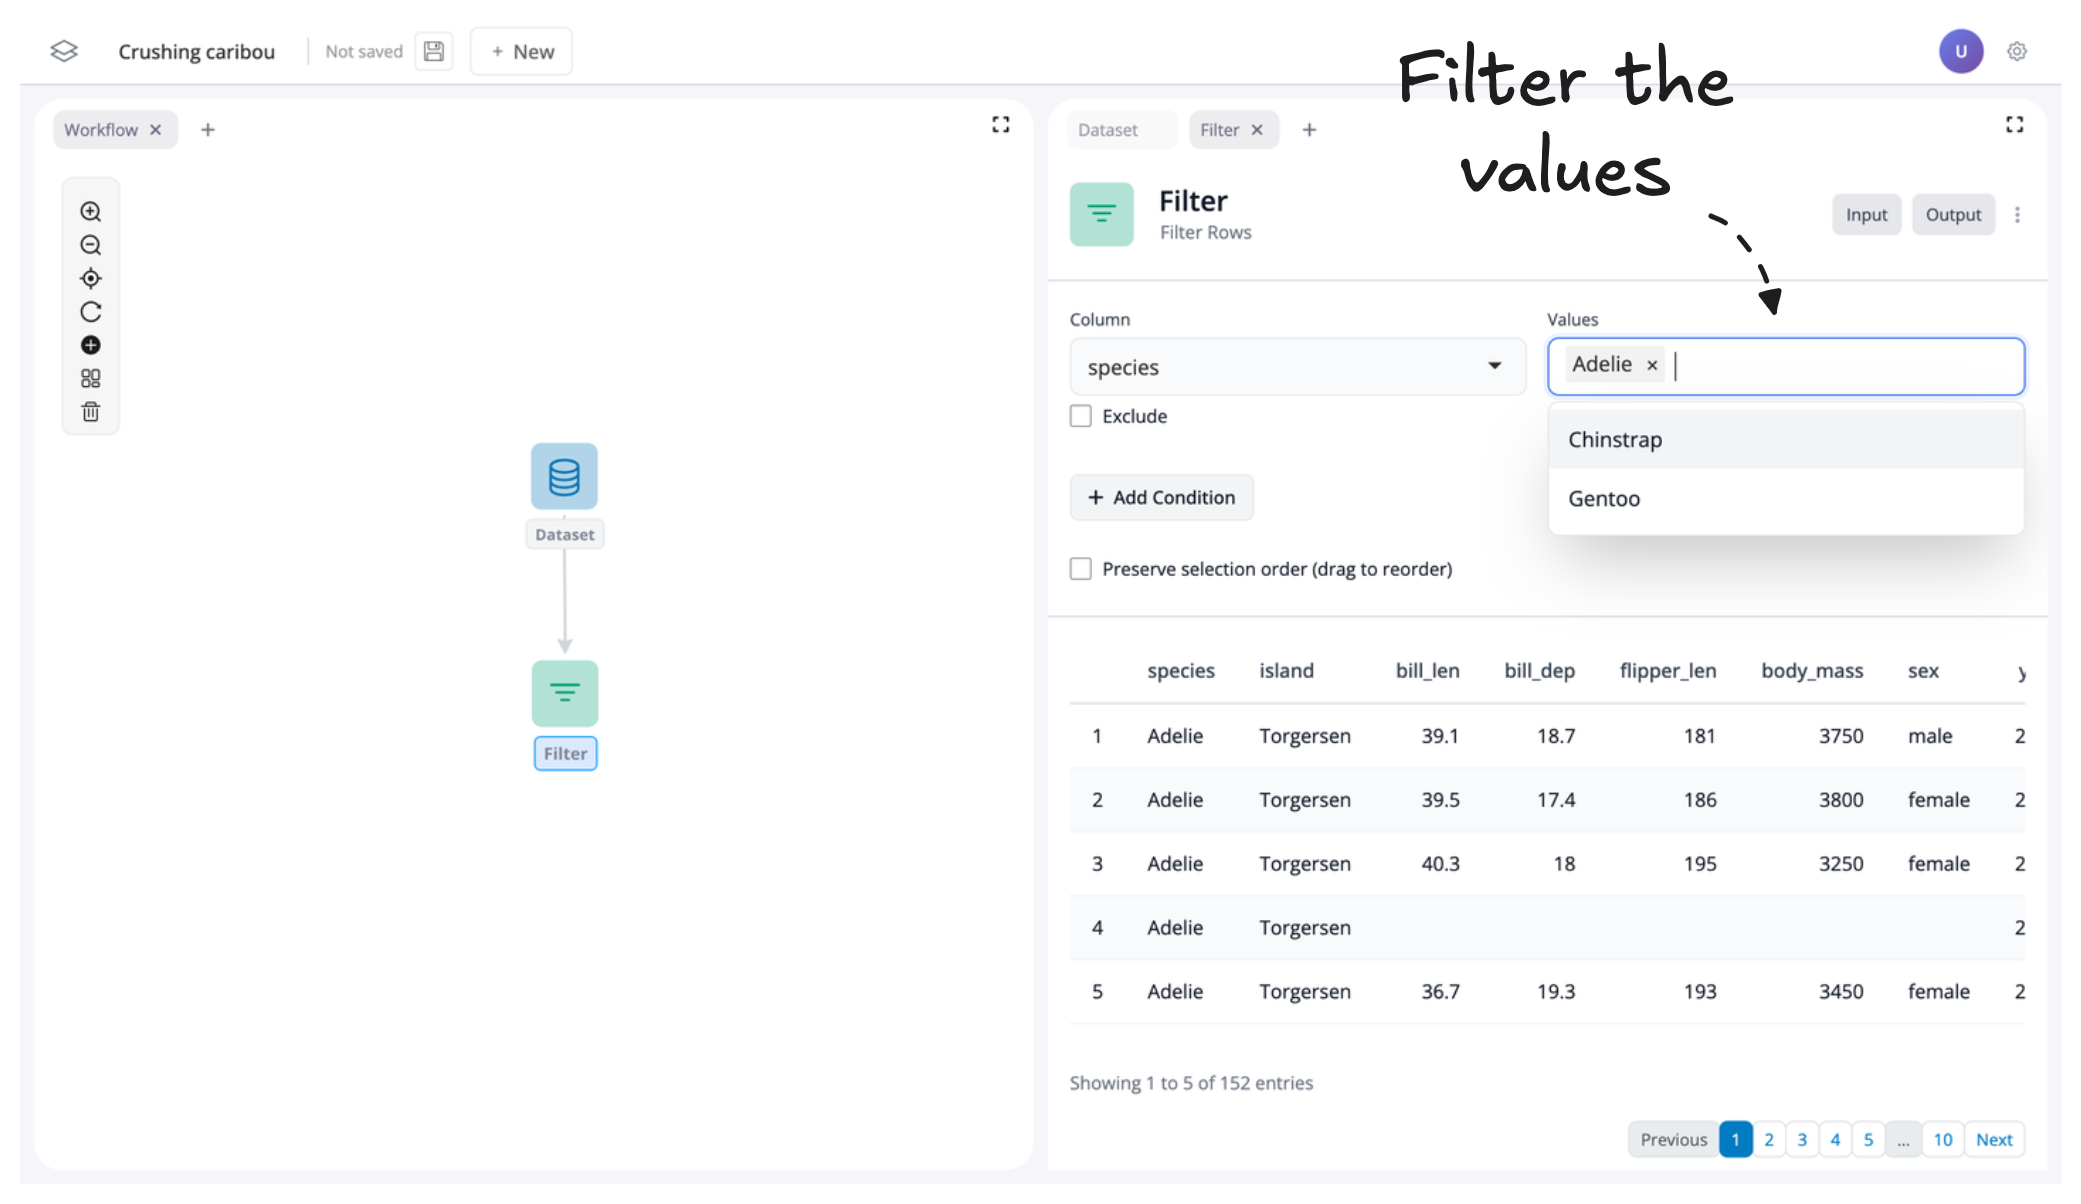Remove the Adelie value tag
This screenshot has width=2081, height=1204.
click(x=1652, y=366)
